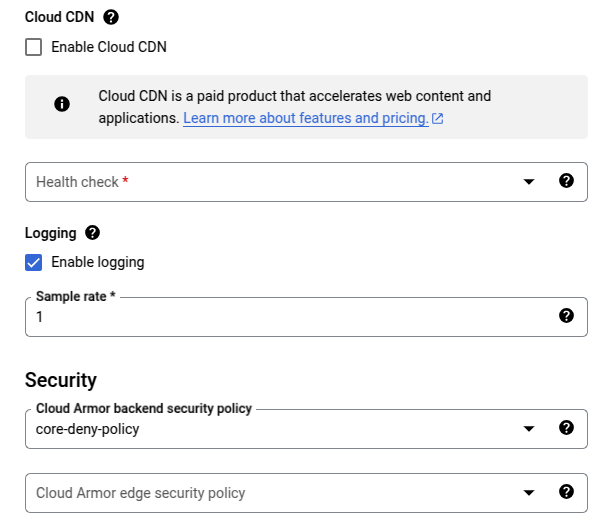Open the Sample rate help icon
594x527 pixels.
point(566,316)
